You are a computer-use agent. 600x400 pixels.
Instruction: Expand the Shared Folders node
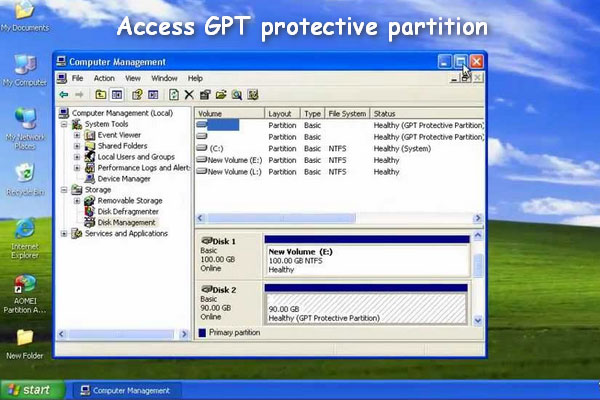point(77,146)
